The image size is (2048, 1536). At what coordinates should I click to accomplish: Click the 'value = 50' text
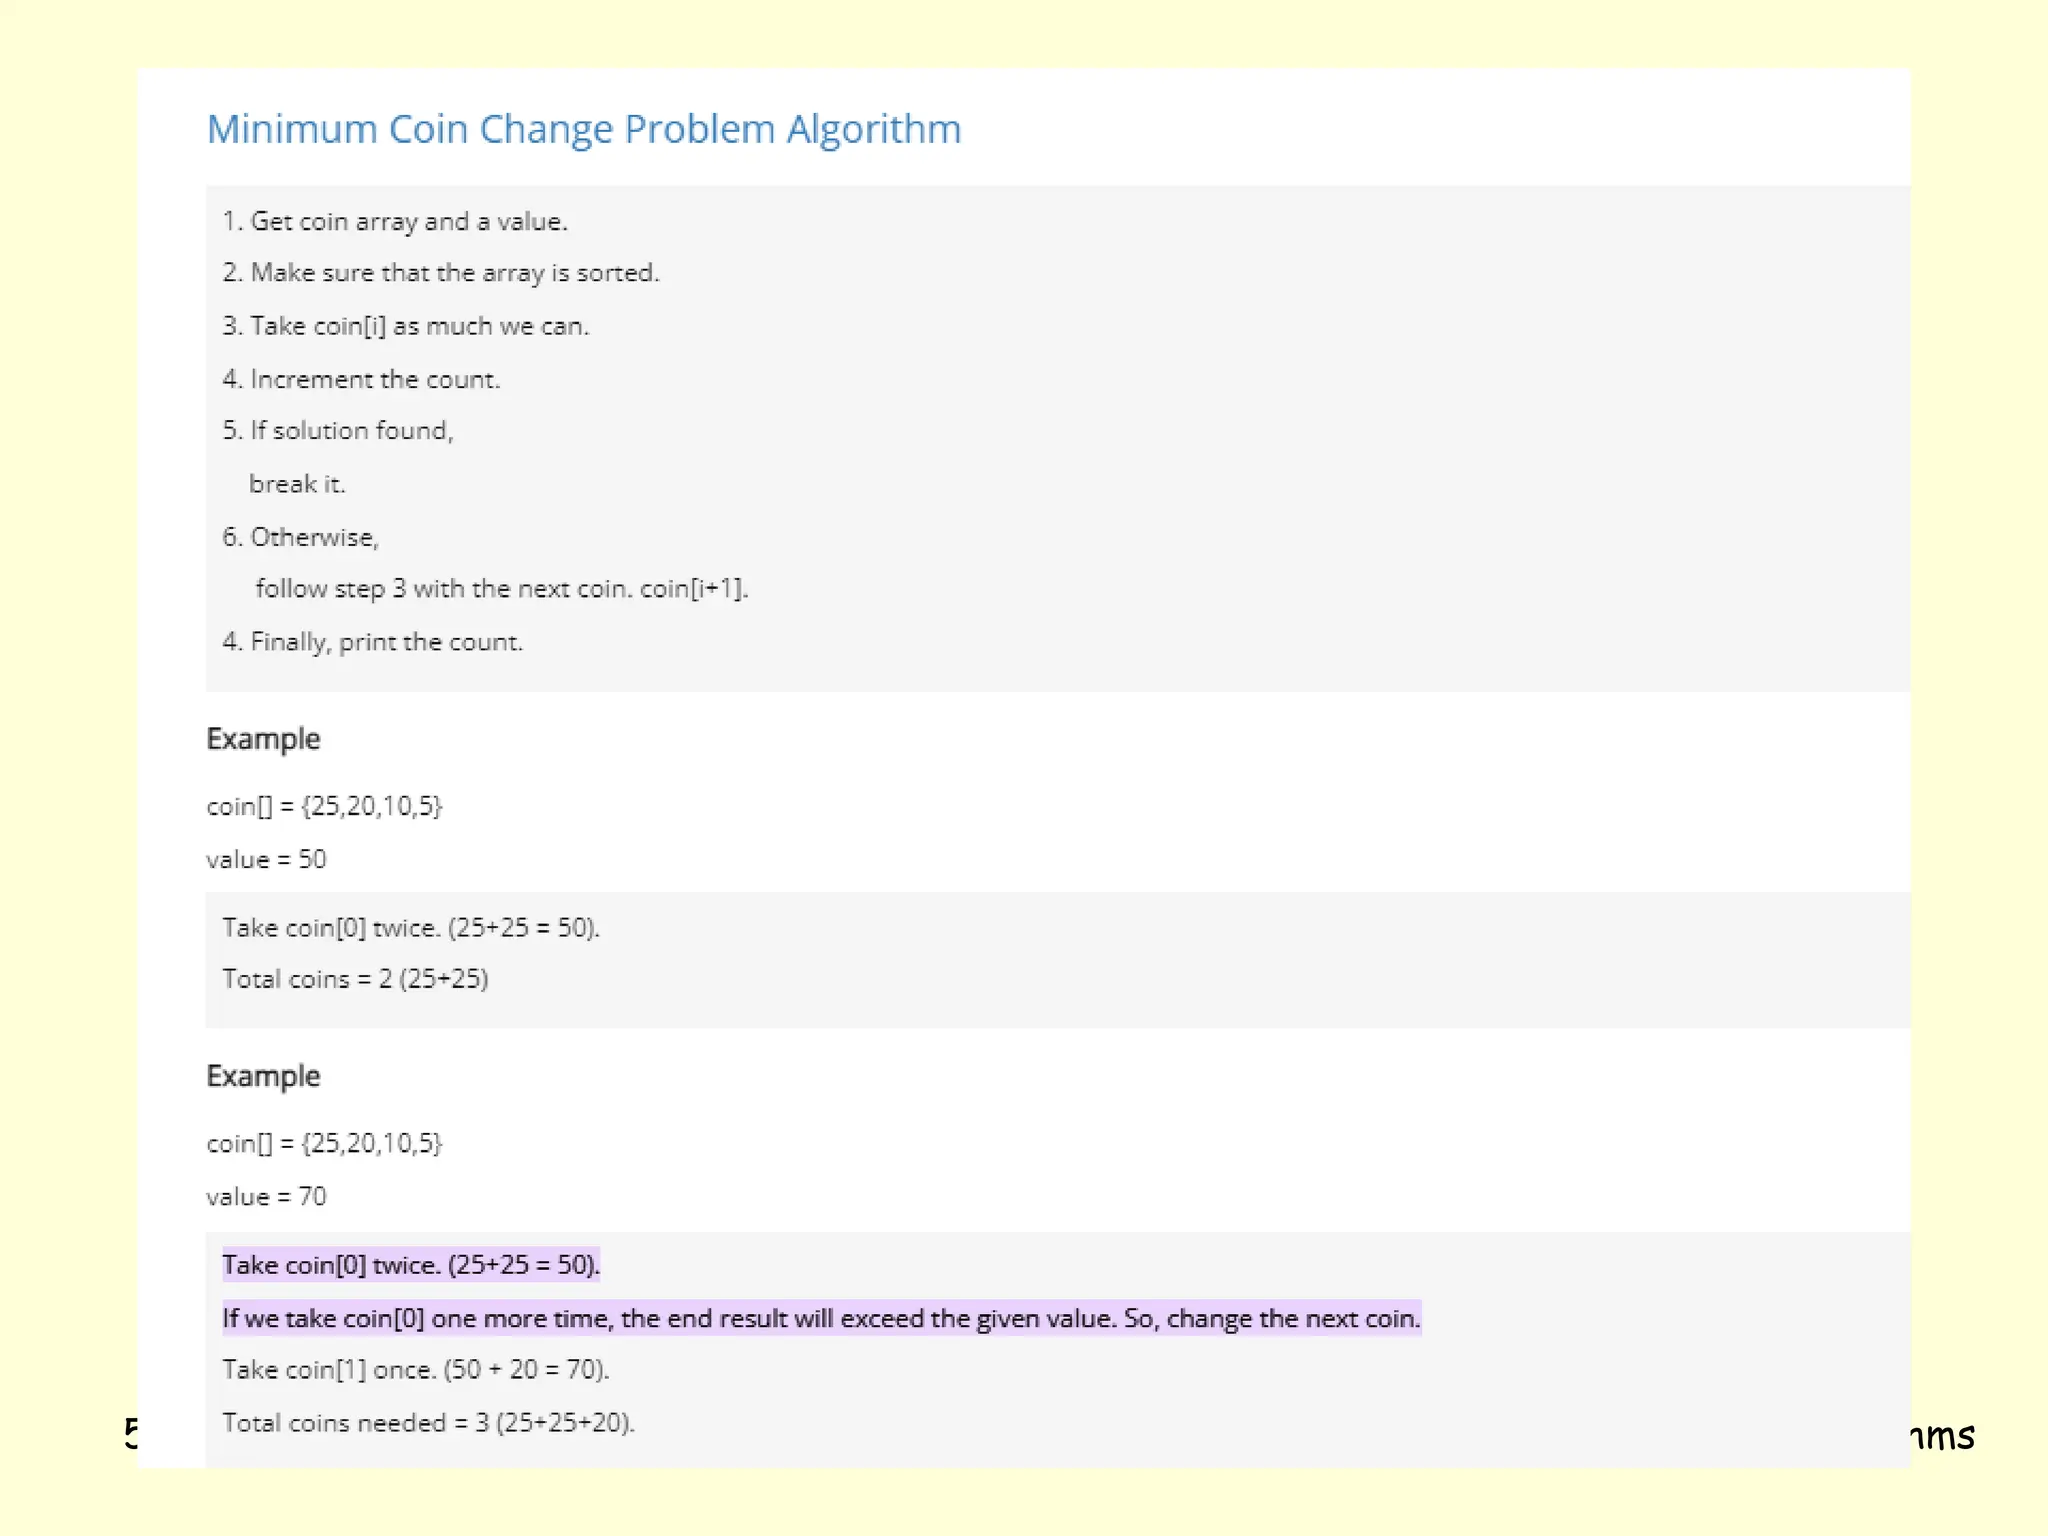tap(266, 859)
